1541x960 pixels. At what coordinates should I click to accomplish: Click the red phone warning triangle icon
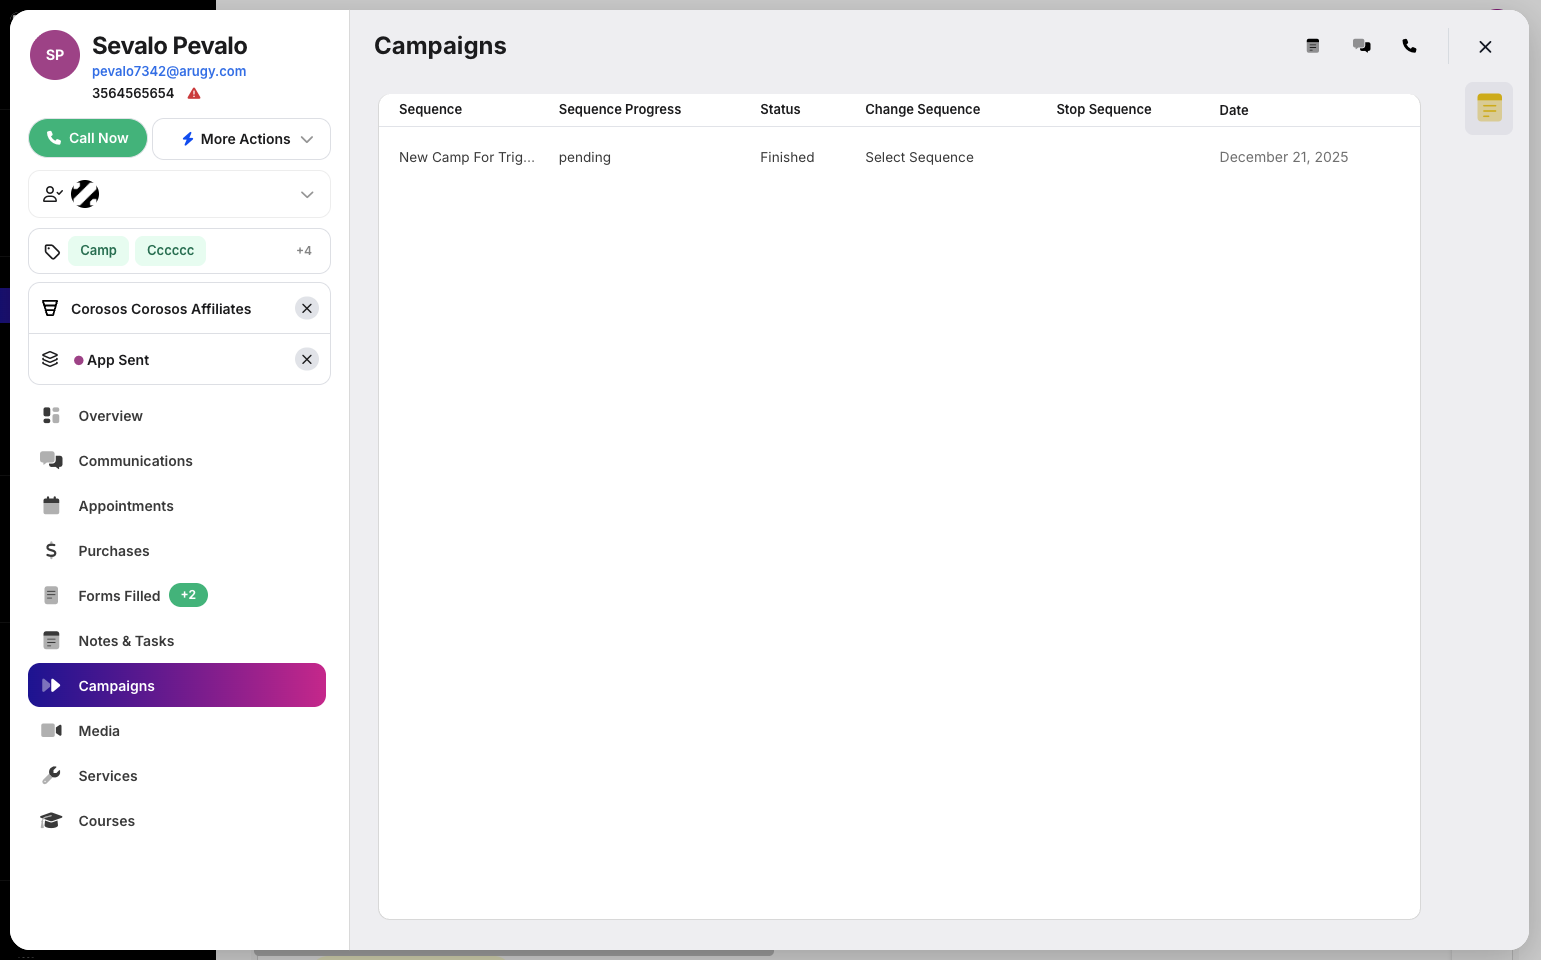194,94
